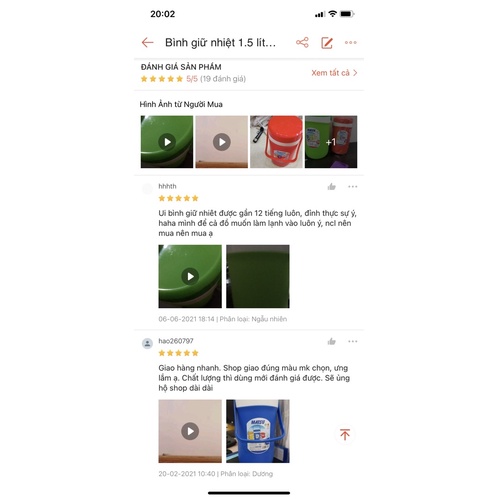Viewport: 499px width, 499px height.
Task: Open the blue thermos photo in review
Action: click(258, 431)
